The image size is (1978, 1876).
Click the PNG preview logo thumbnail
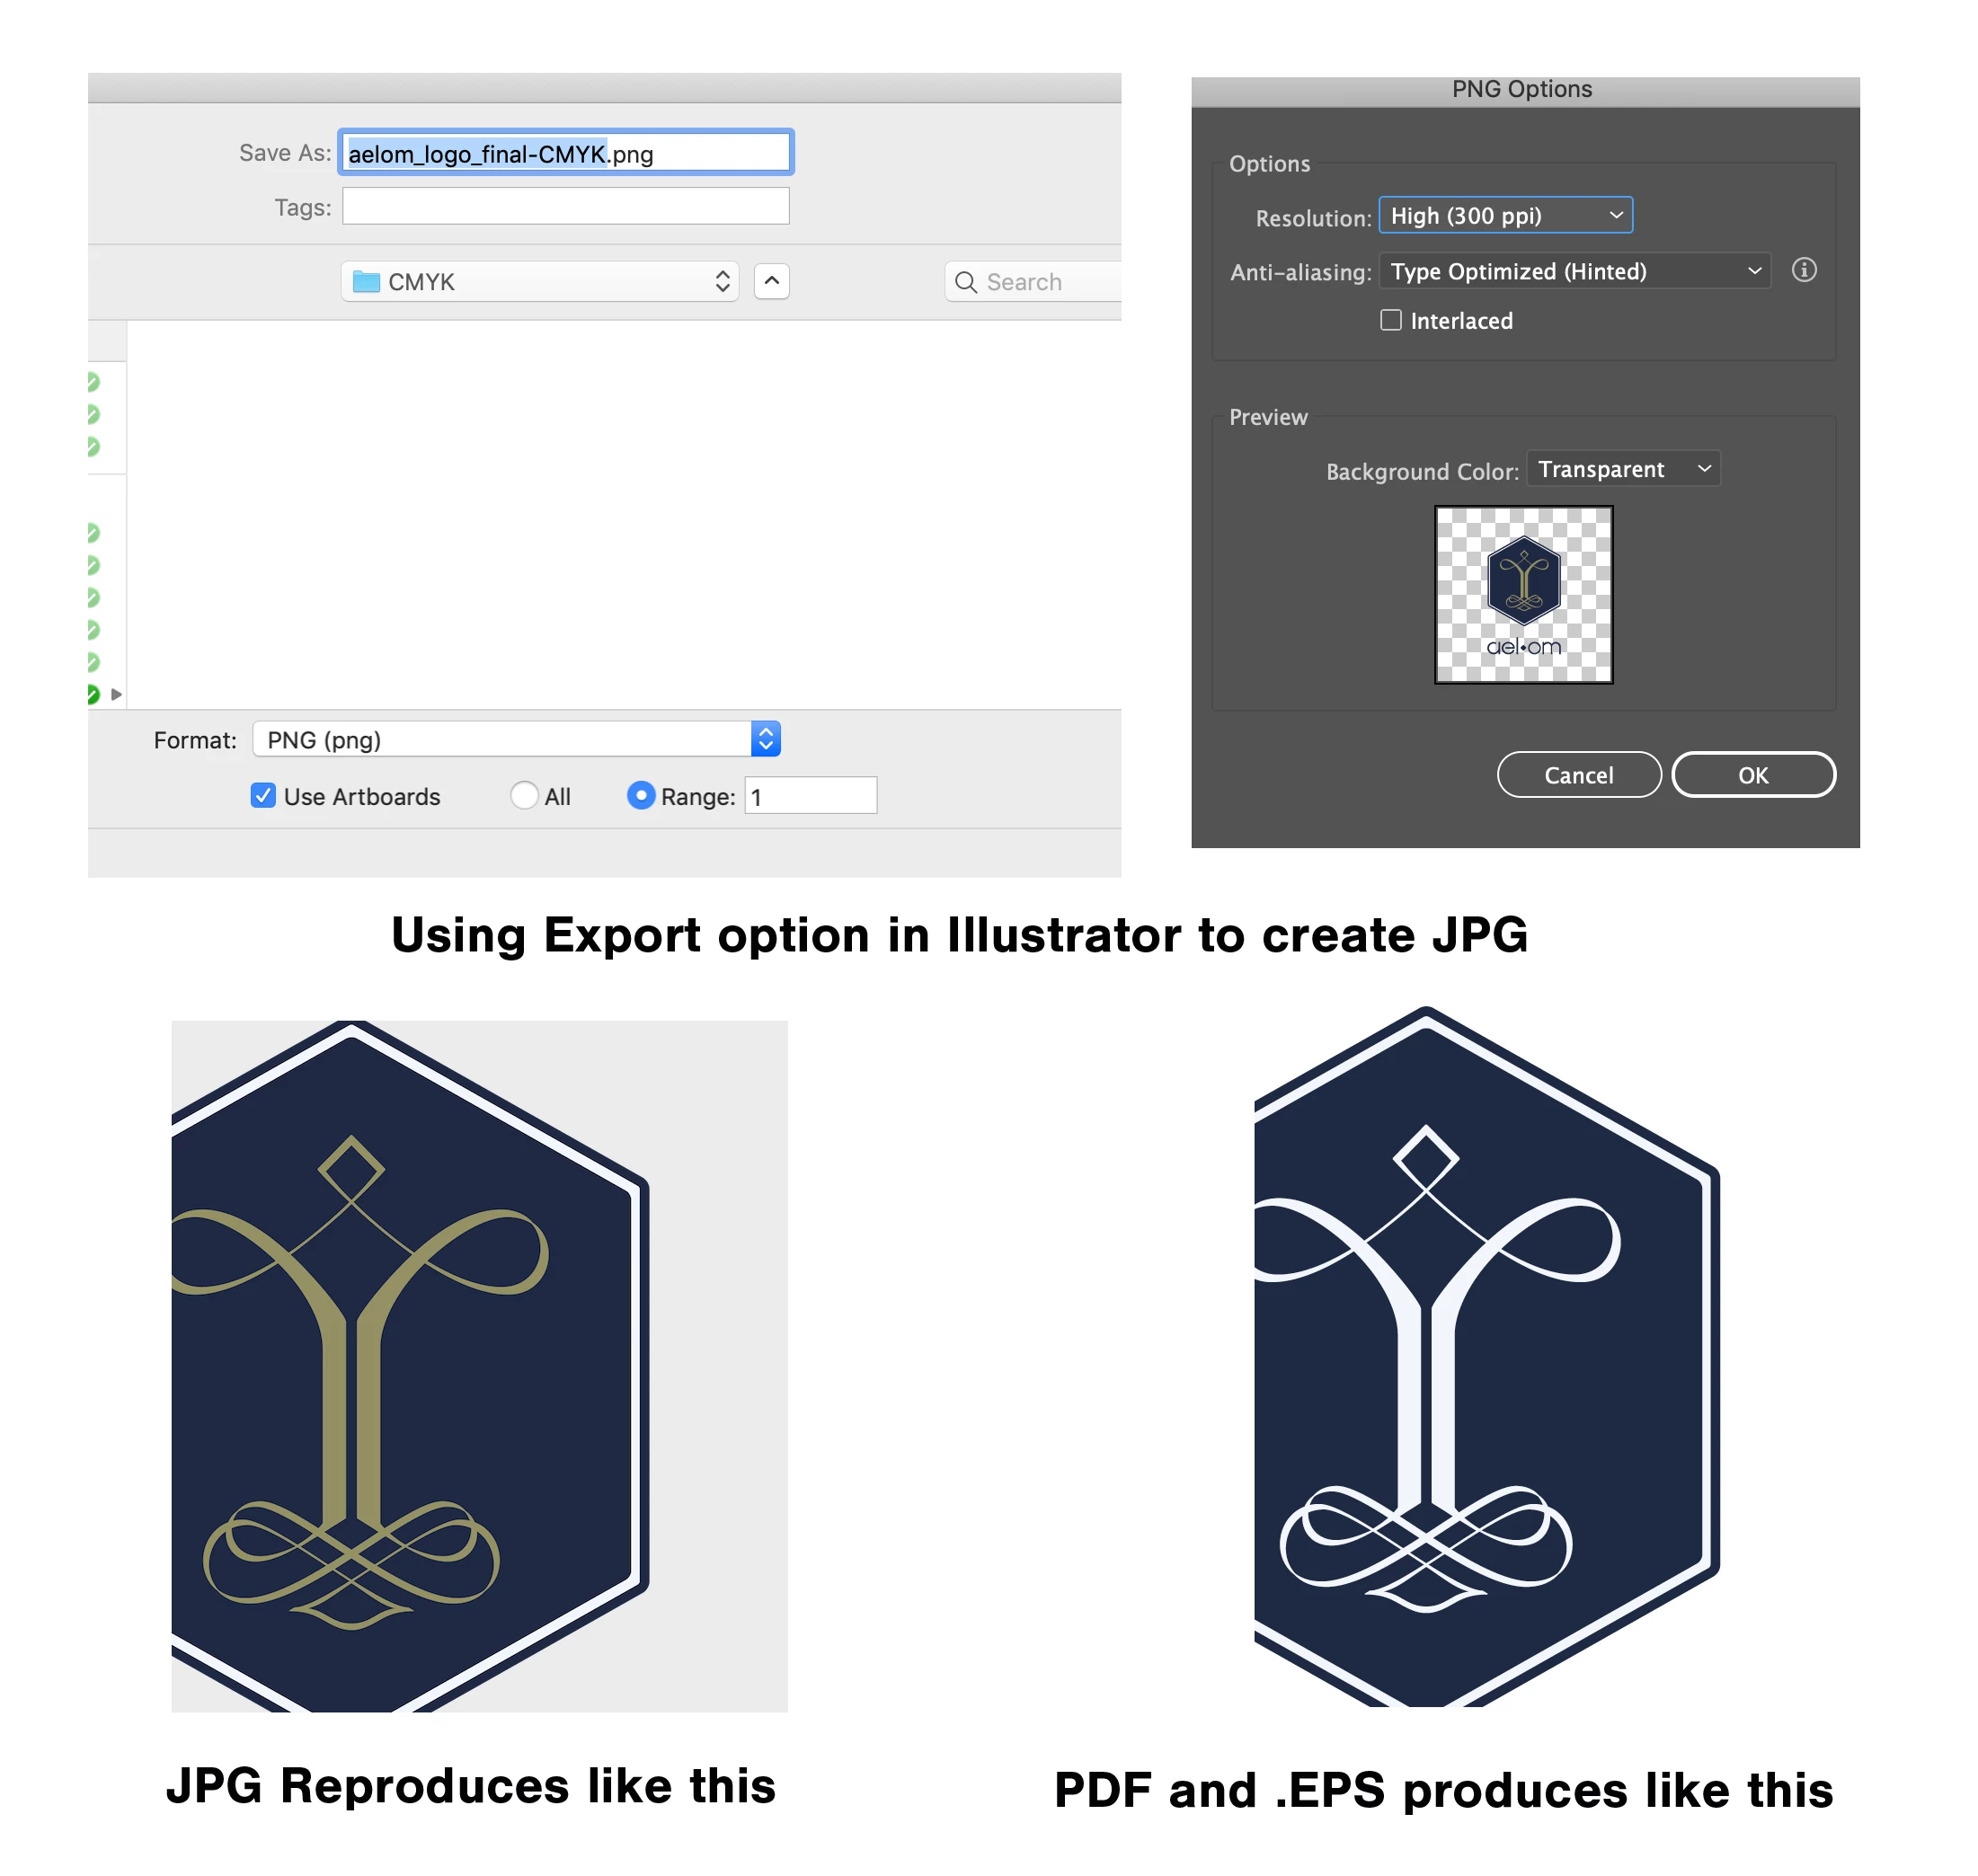click(x=1523, y=595)
